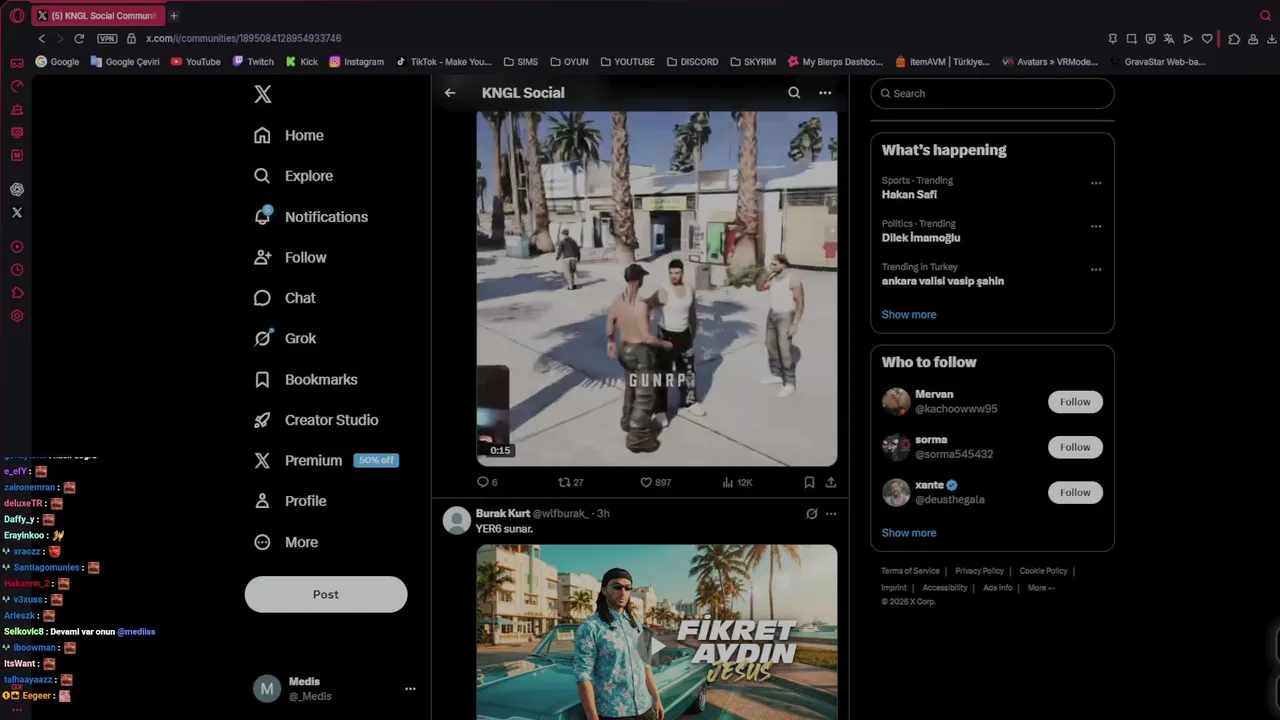Screen dimensions: 1280x720
Task: Share the GUNRP video post
Action: click(831, 482)
